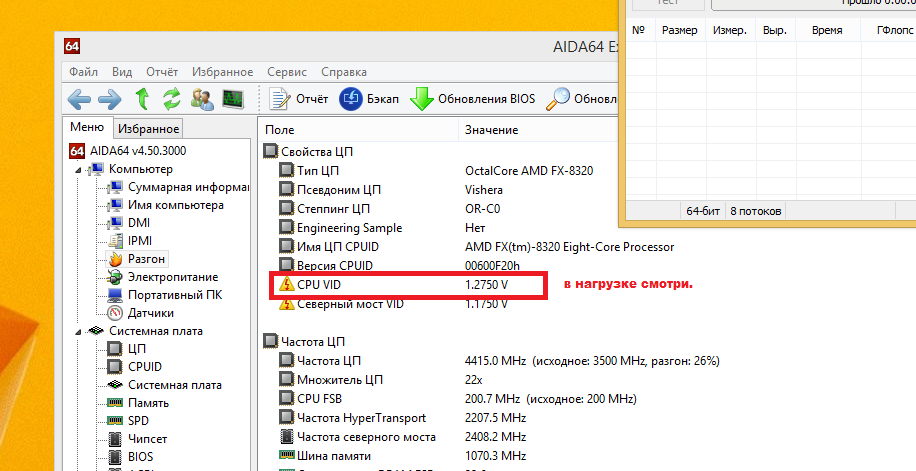The image size is (916, 471).
Task: Collapse the Компьютер tree node
Action: click(x=79, y=169)
